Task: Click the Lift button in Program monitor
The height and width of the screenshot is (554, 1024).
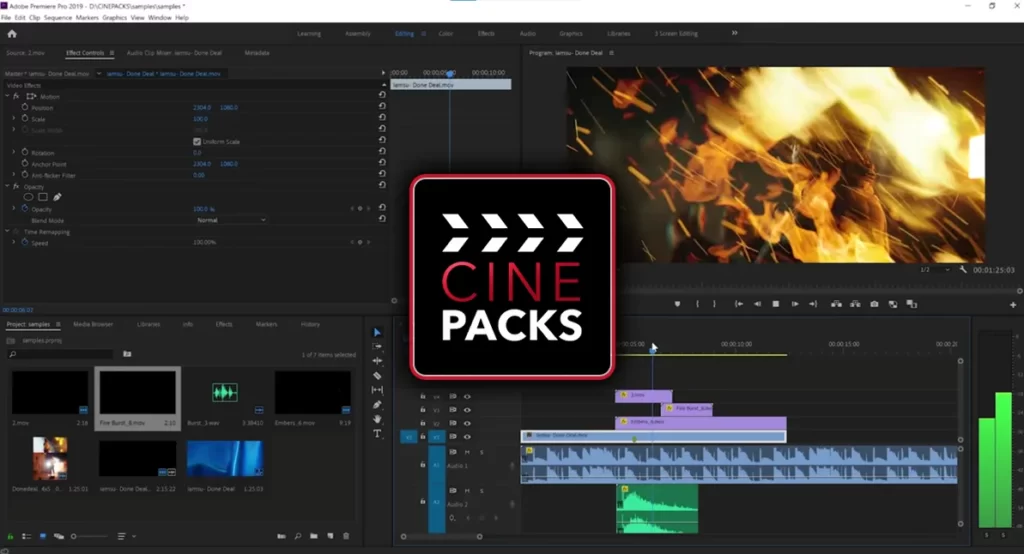Action: (836, 304)
